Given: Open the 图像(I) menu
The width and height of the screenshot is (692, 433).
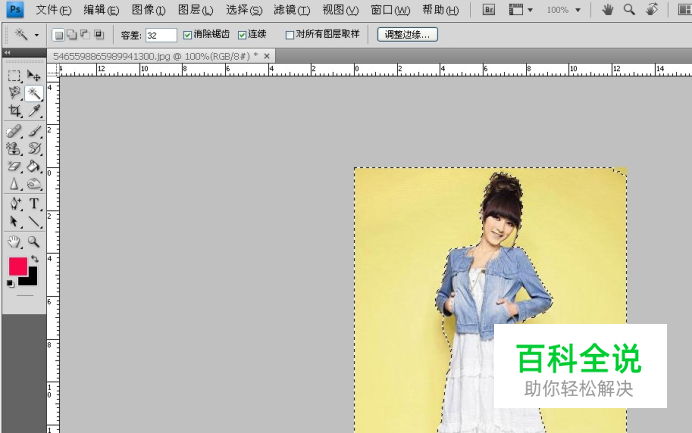Looking at the screenshot, I should [x=148, y=10].
